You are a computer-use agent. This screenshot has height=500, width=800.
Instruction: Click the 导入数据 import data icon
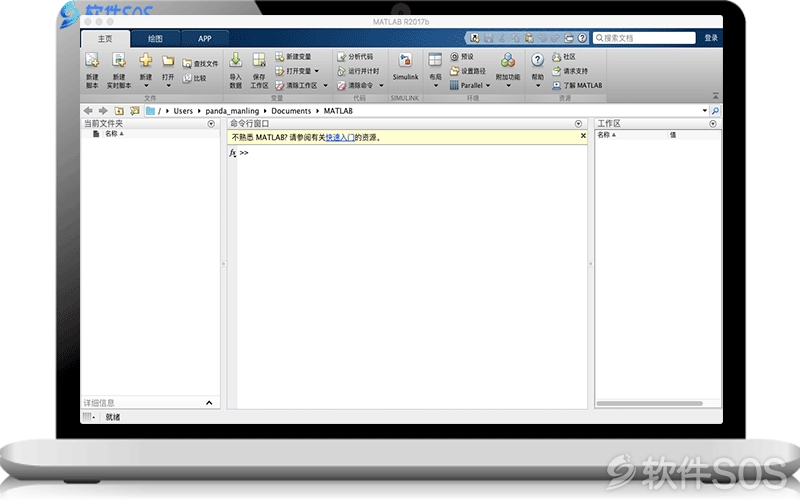tap(235, 60)
